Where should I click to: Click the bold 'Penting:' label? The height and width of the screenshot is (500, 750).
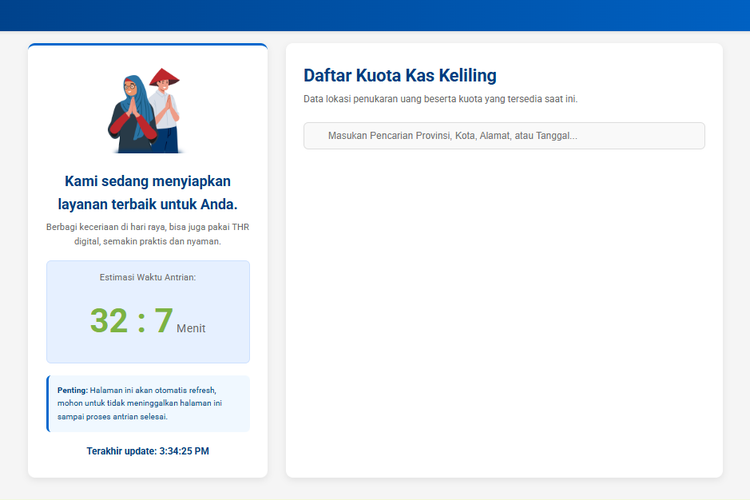[x=72, y=390]
